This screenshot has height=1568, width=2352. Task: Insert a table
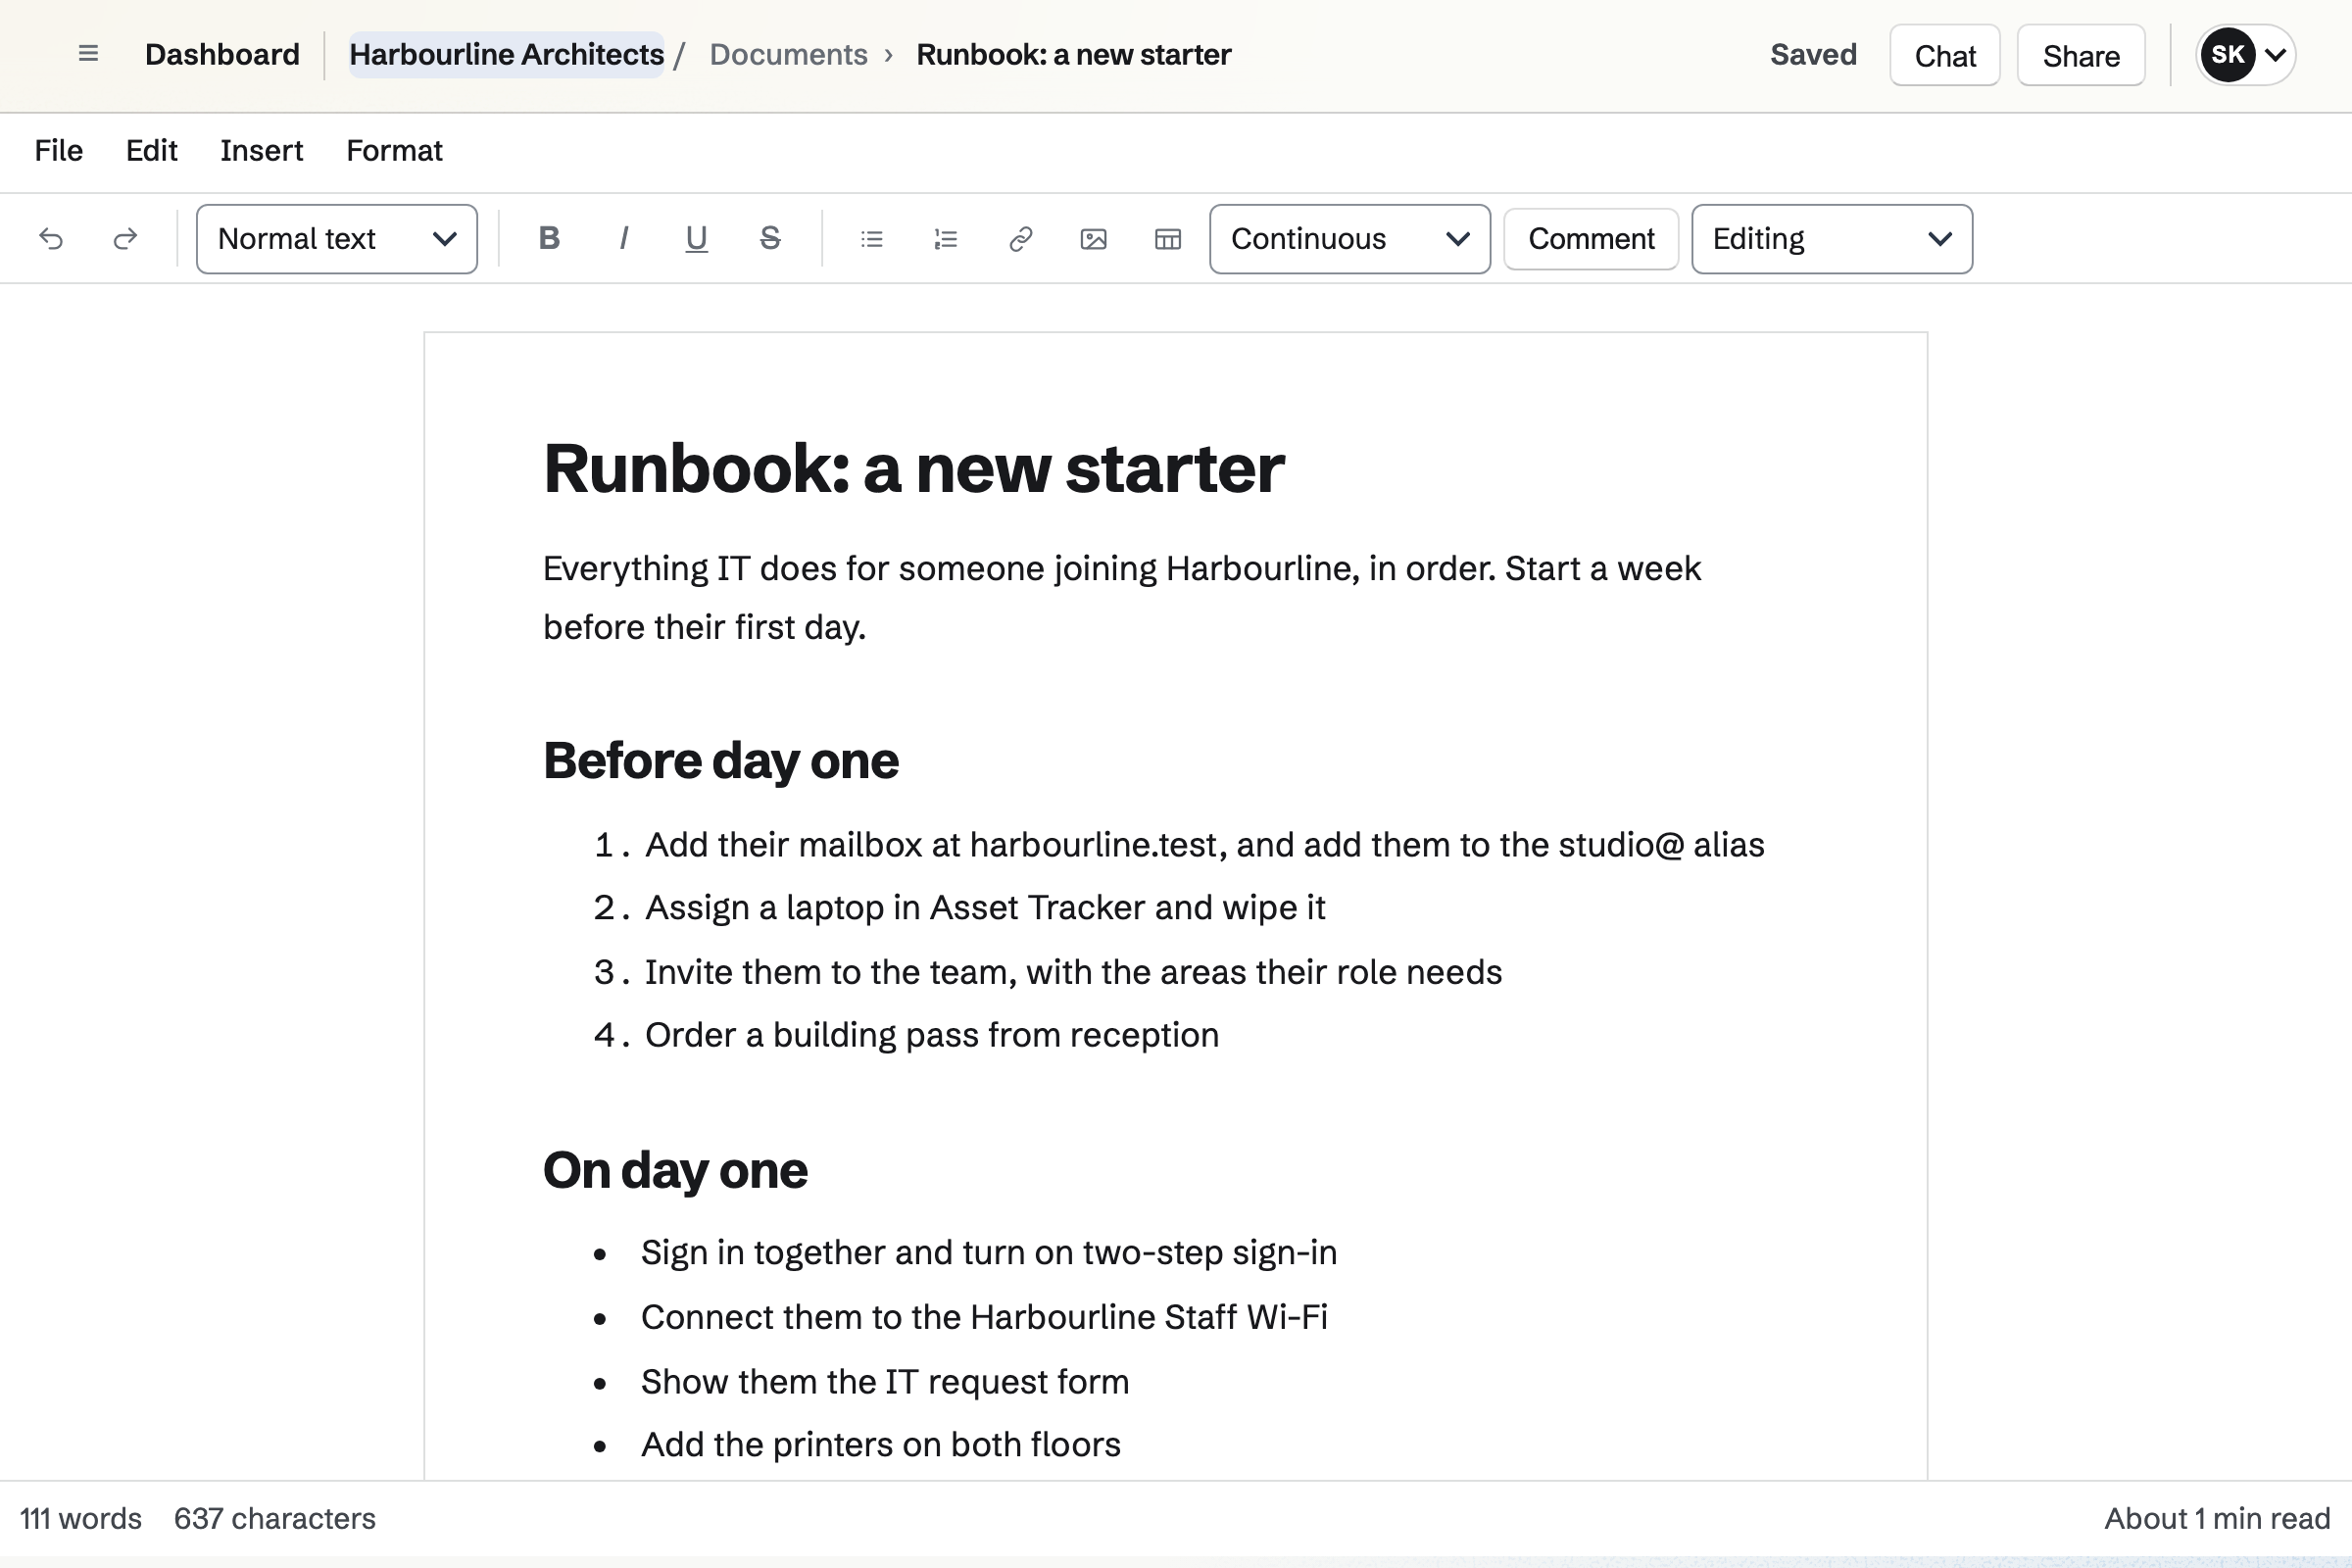tap(1168, 239)
